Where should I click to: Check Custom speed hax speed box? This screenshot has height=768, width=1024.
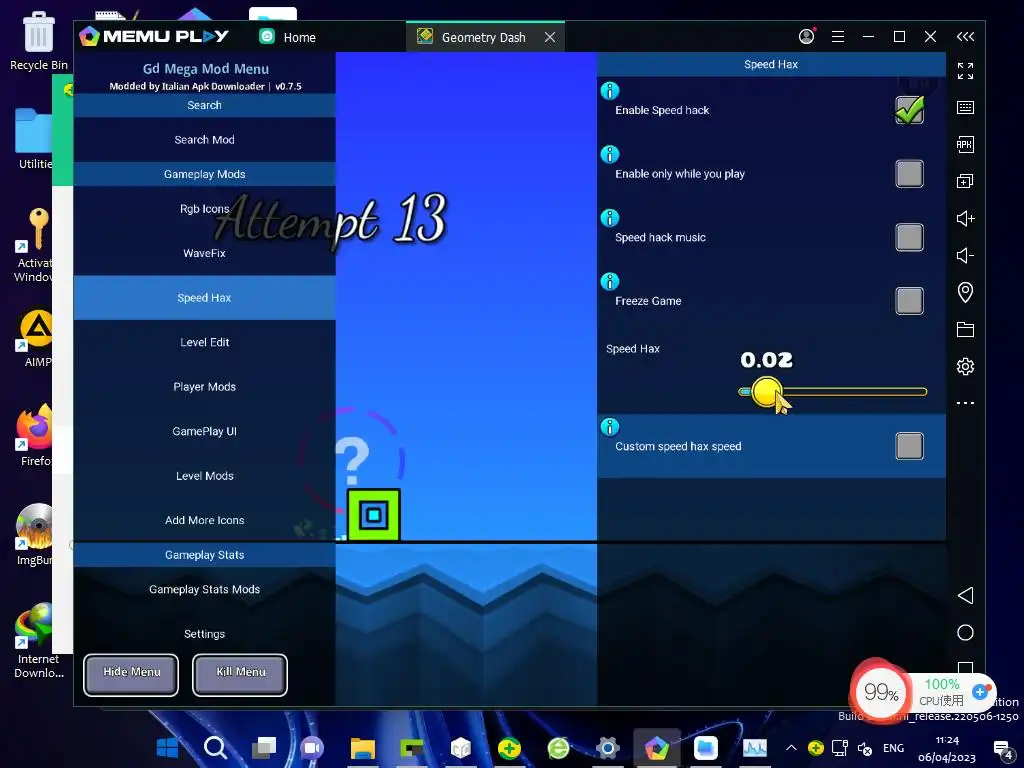pos(909,446)
